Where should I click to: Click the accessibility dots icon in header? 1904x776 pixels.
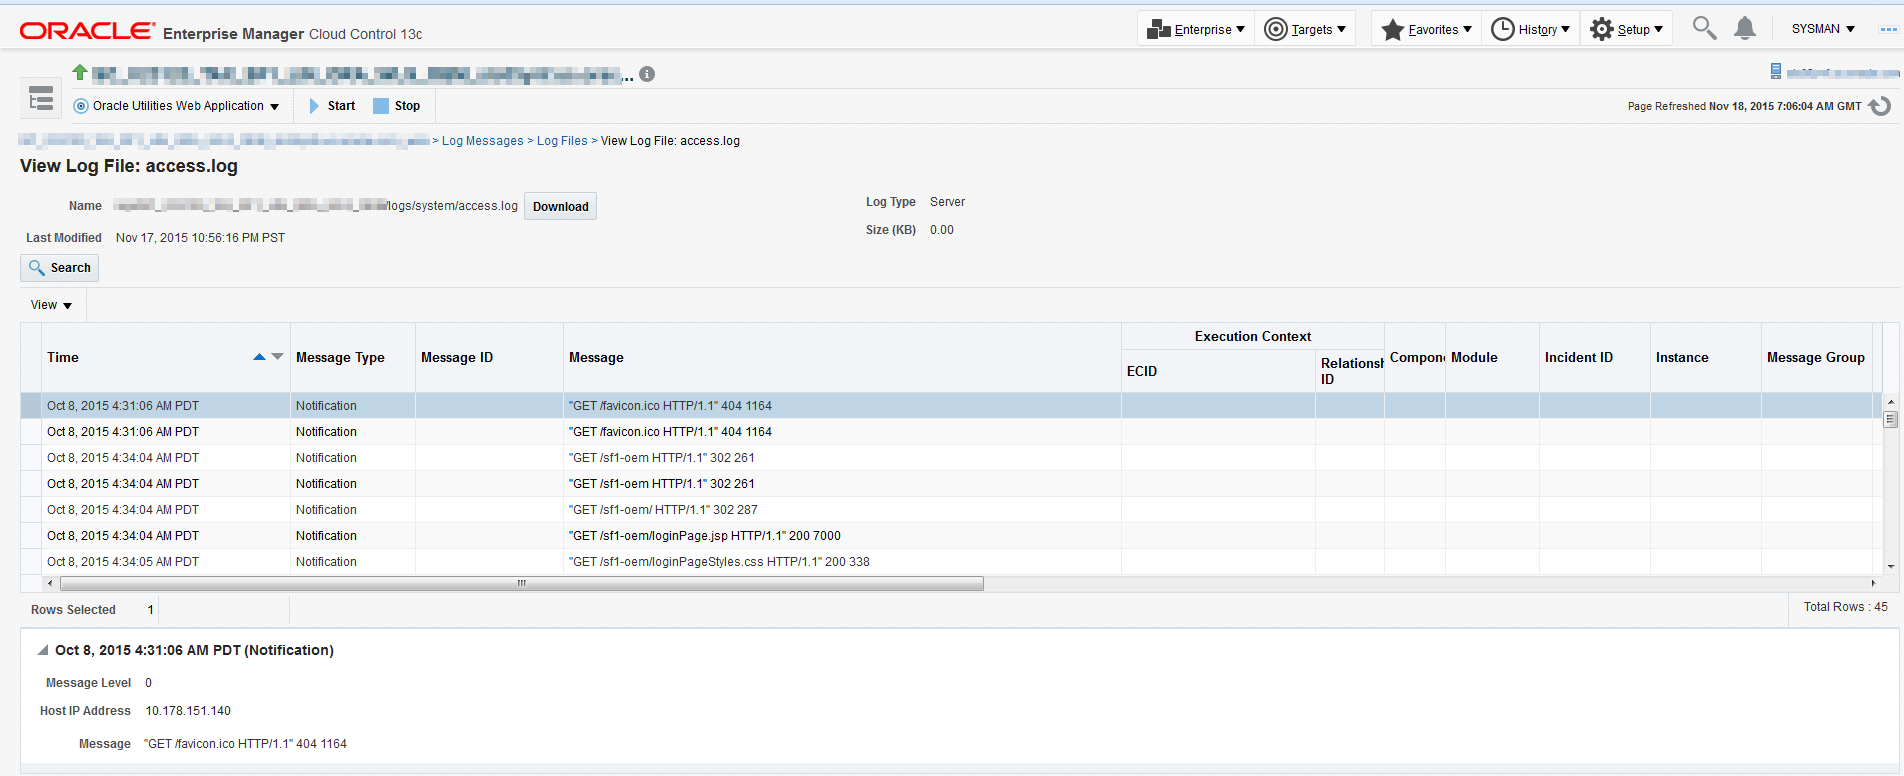pyautogui.click(x=1888, y=29)
